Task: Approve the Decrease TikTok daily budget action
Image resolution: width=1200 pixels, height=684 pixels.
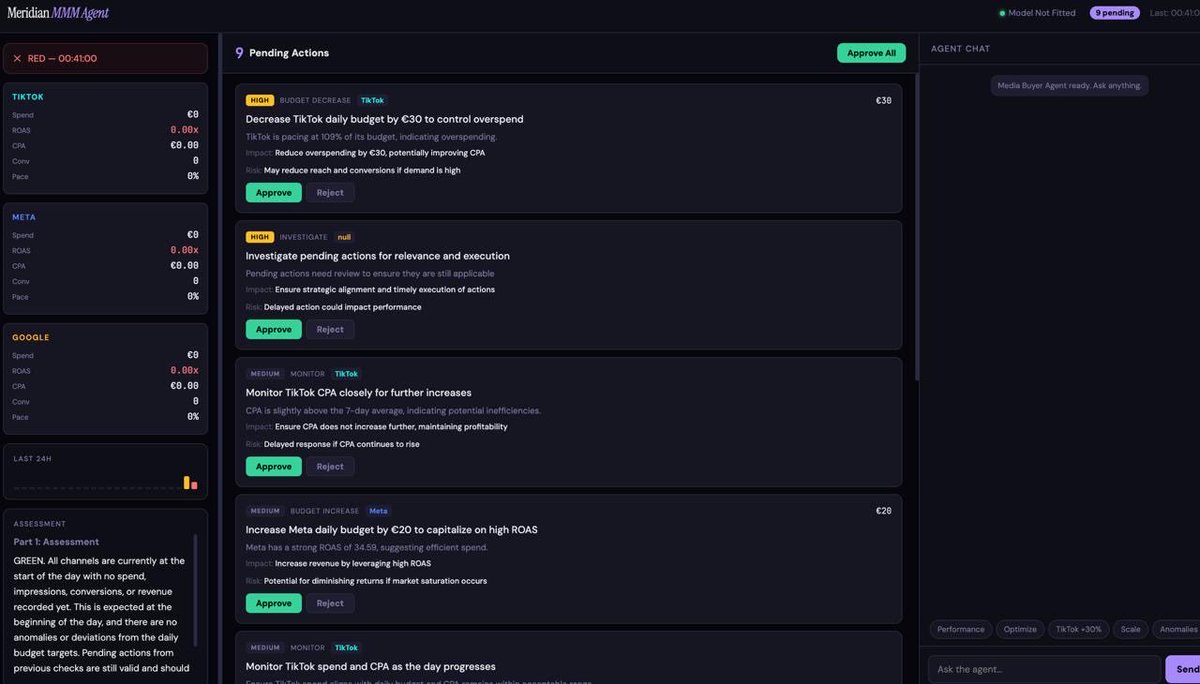Action: pos(273,193)
